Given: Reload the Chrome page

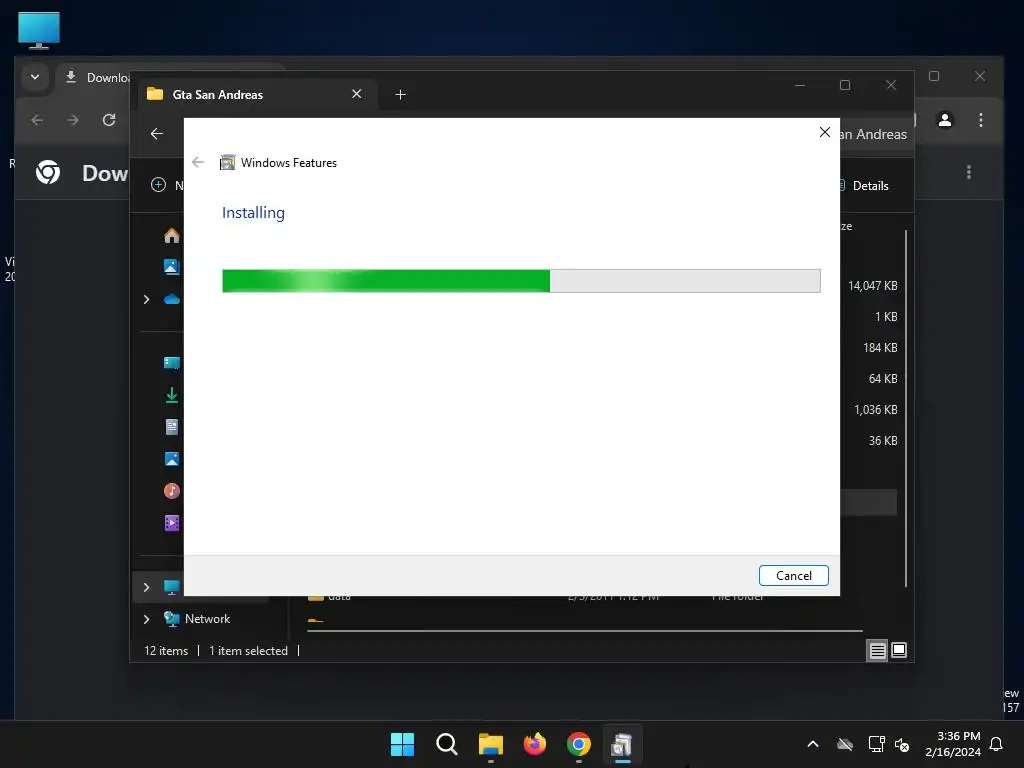Looking at the screenshot, I should tap(109, 120).
